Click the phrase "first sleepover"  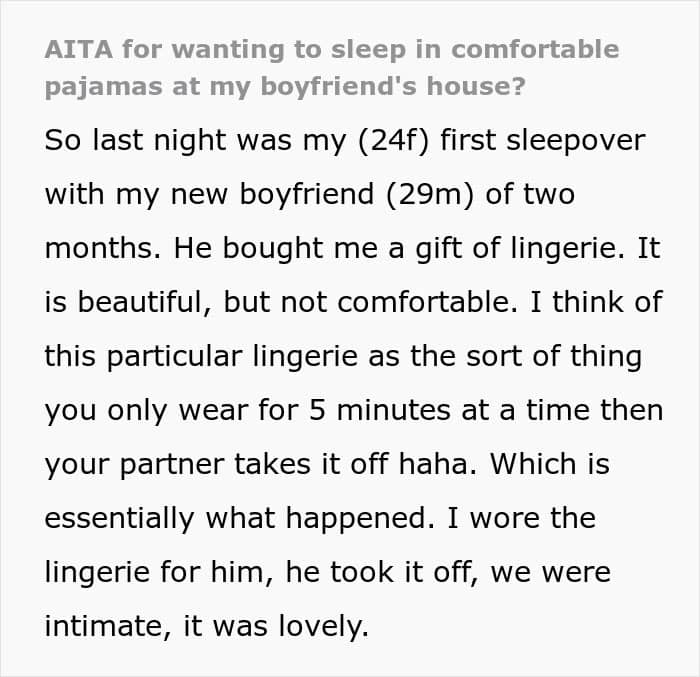(543, 141)
